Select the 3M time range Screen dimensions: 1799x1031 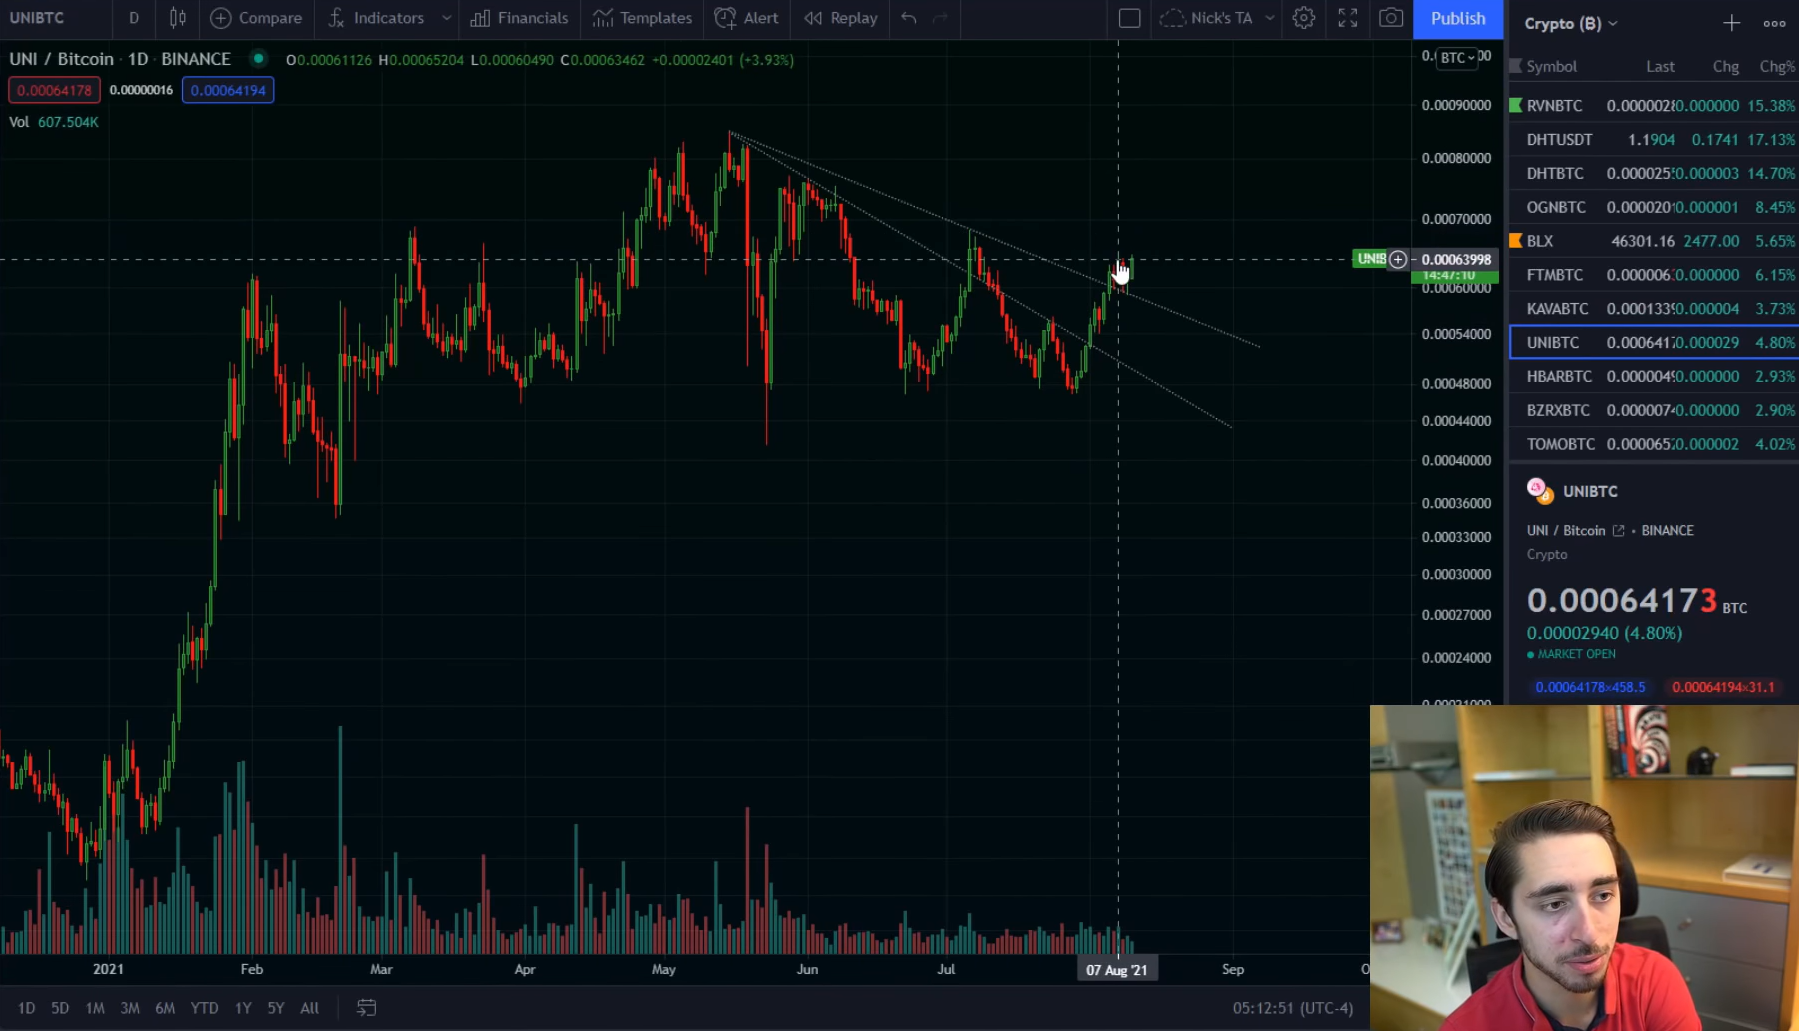[x=130, y=1008]
